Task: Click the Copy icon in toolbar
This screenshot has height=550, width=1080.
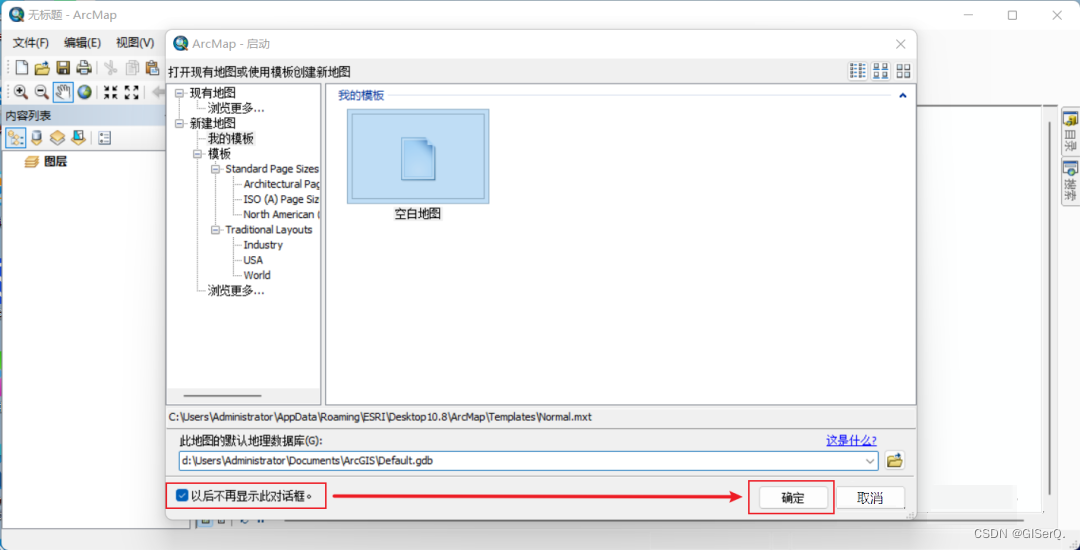Action: click(x=132, y=67)
